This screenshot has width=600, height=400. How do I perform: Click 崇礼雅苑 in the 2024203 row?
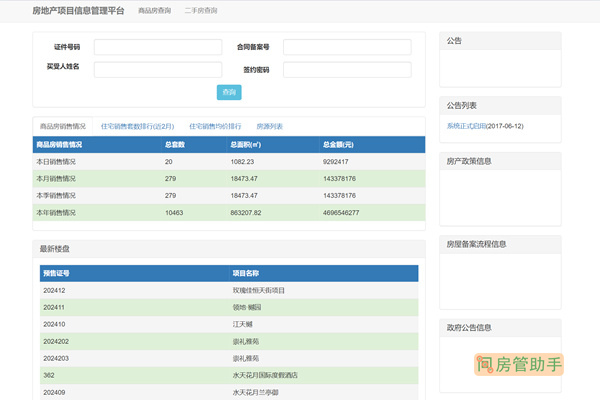click(x=246, y=358)
